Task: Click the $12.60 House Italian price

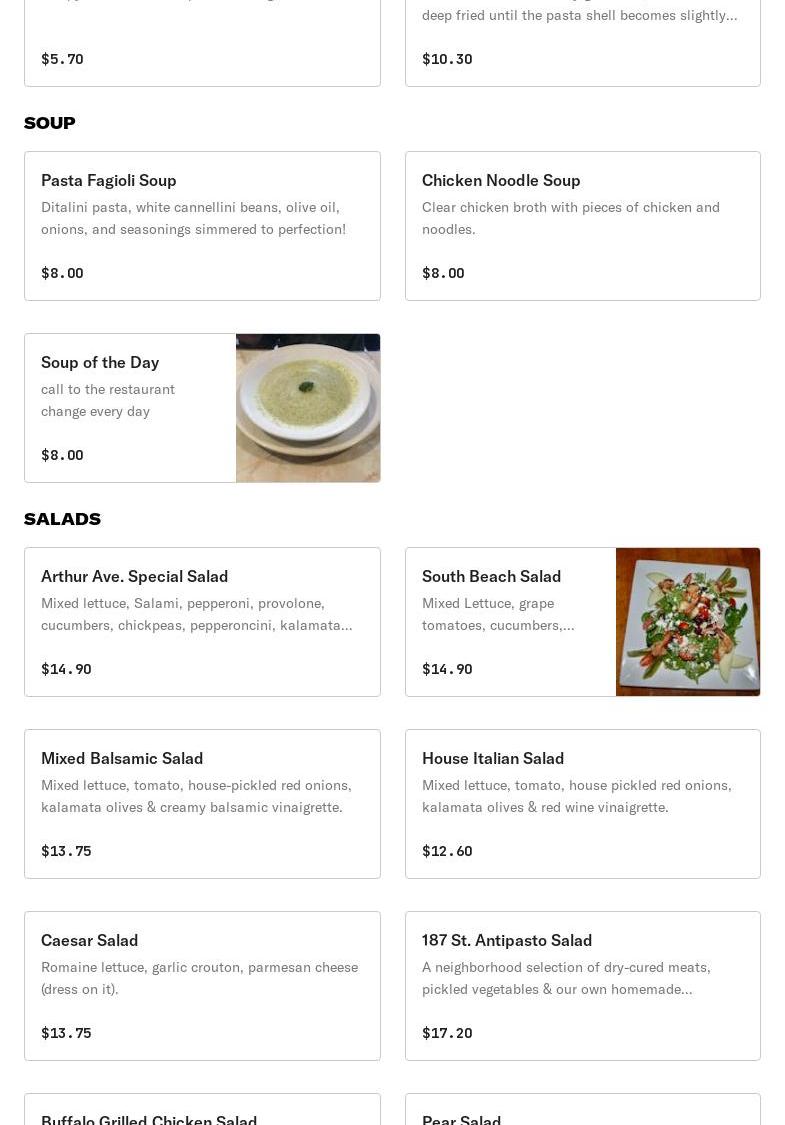Action: pos(447,851)
